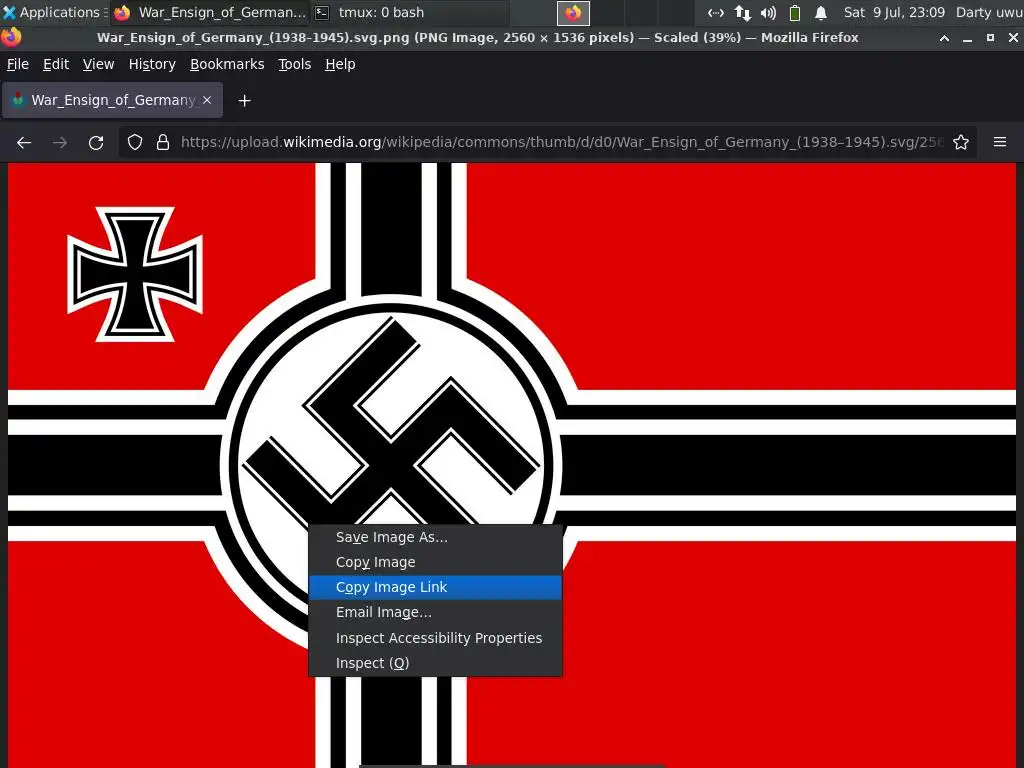
Task: Open the Firefox hamburger application menu
Action: pyautogui.click(x=1000, y=142)
